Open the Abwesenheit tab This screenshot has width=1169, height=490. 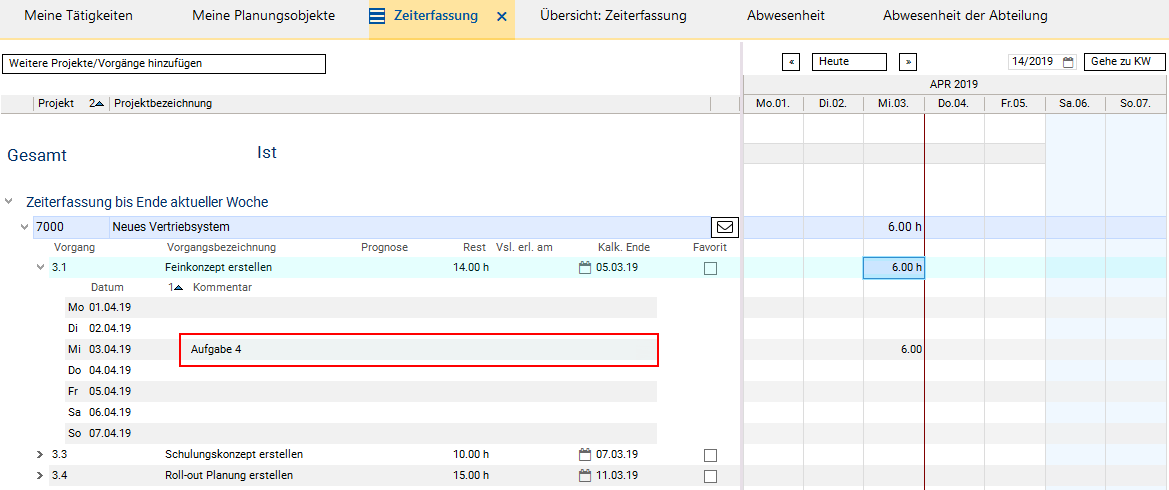(x=785, y=16)
